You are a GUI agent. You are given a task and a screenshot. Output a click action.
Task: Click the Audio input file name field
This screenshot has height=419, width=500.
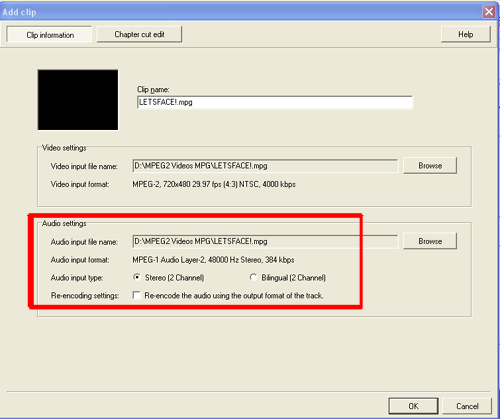(265, 241)
